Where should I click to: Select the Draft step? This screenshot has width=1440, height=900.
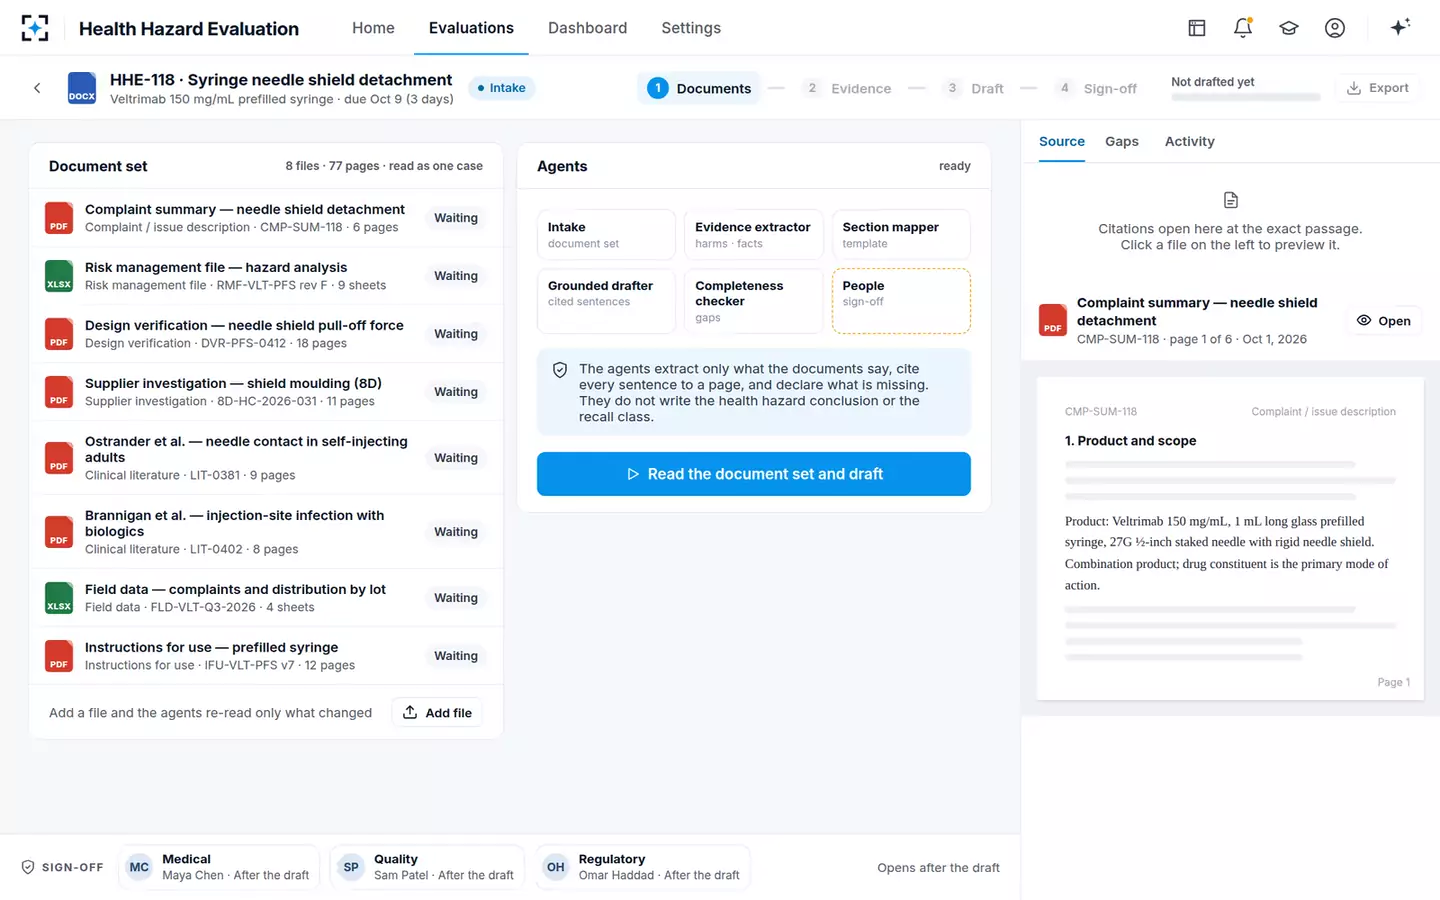pos(974,88)
